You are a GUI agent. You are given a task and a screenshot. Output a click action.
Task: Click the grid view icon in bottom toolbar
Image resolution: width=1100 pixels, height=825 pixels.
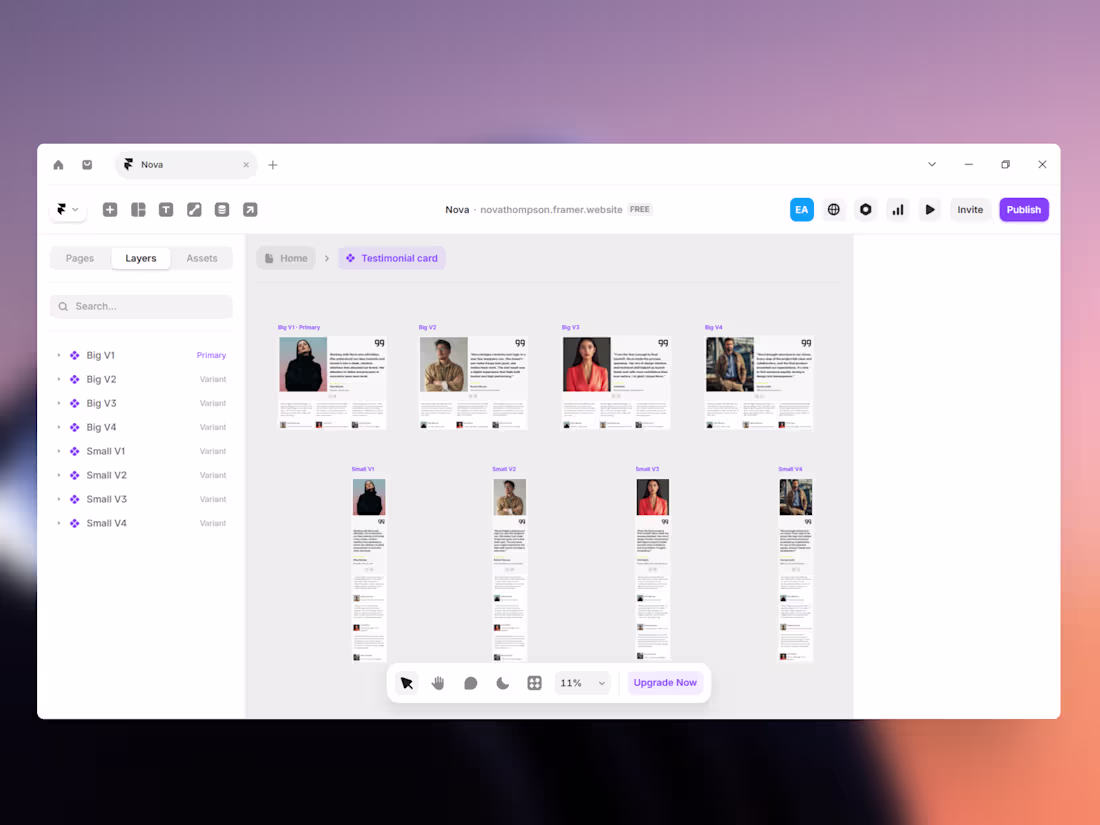535,683
